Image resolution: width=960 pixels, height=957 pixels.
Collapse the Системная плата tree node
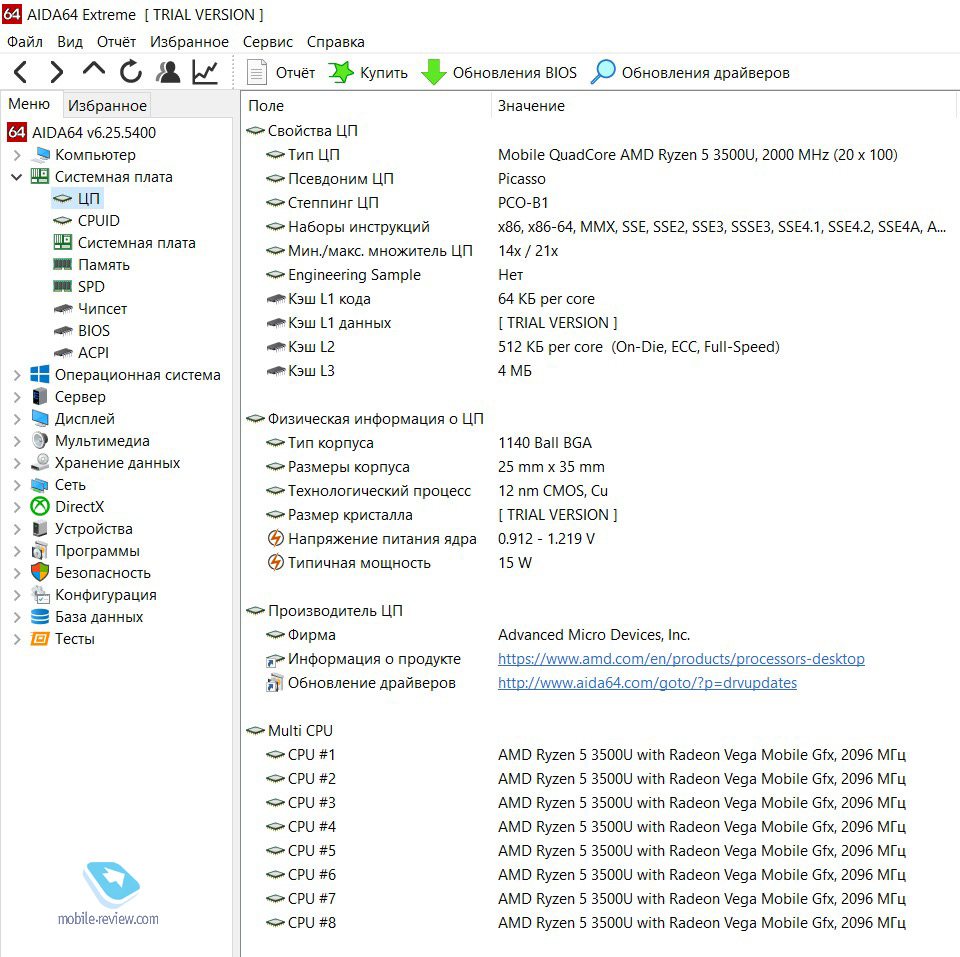[x=16, y=177]
